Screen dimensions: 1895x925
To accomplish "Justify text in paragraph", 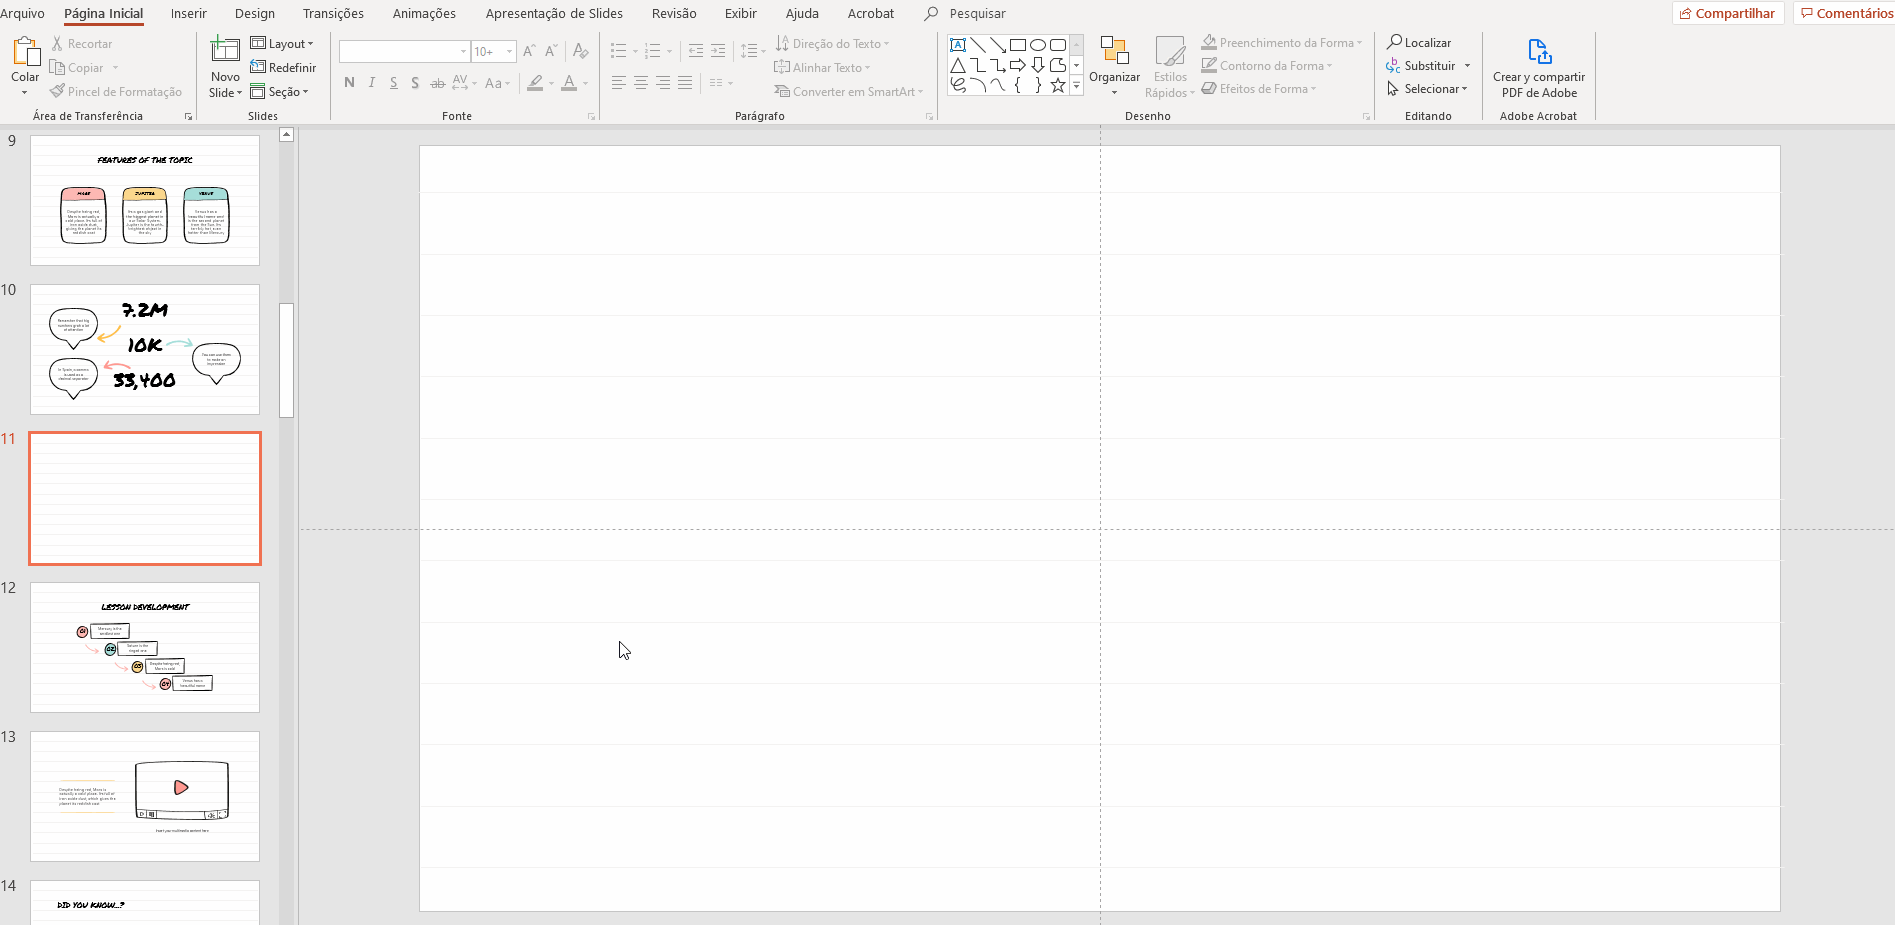I will pos(685,83).
